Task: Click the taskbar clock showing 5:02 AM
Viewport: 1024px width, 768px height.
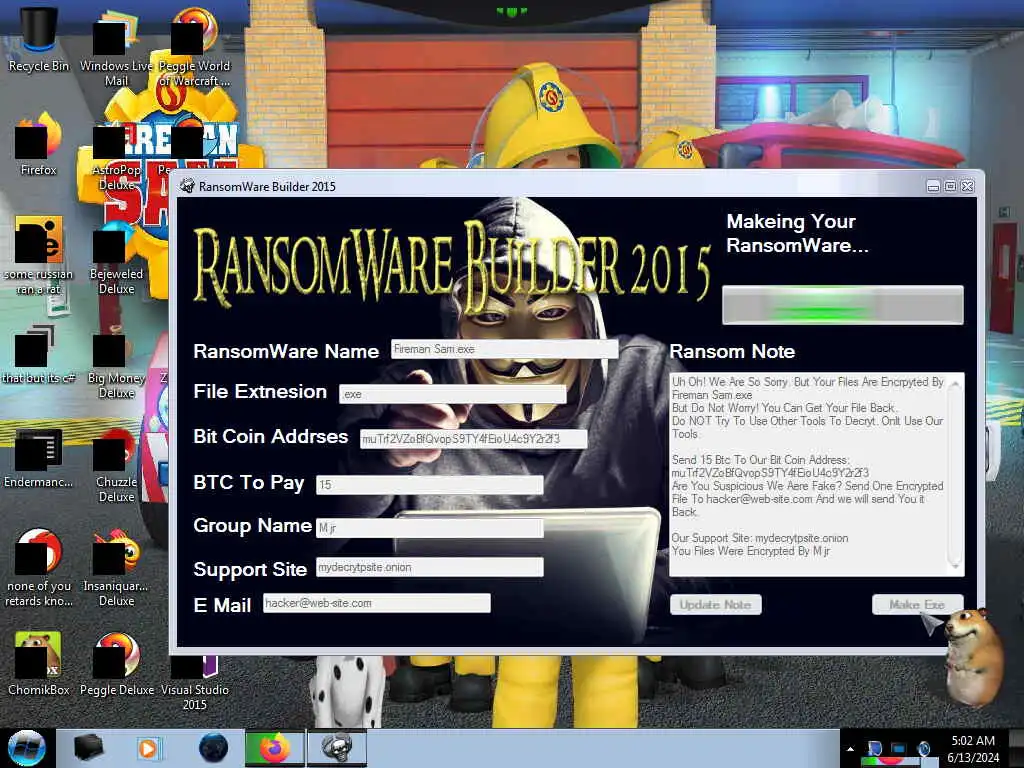Action: coord(973,749)
